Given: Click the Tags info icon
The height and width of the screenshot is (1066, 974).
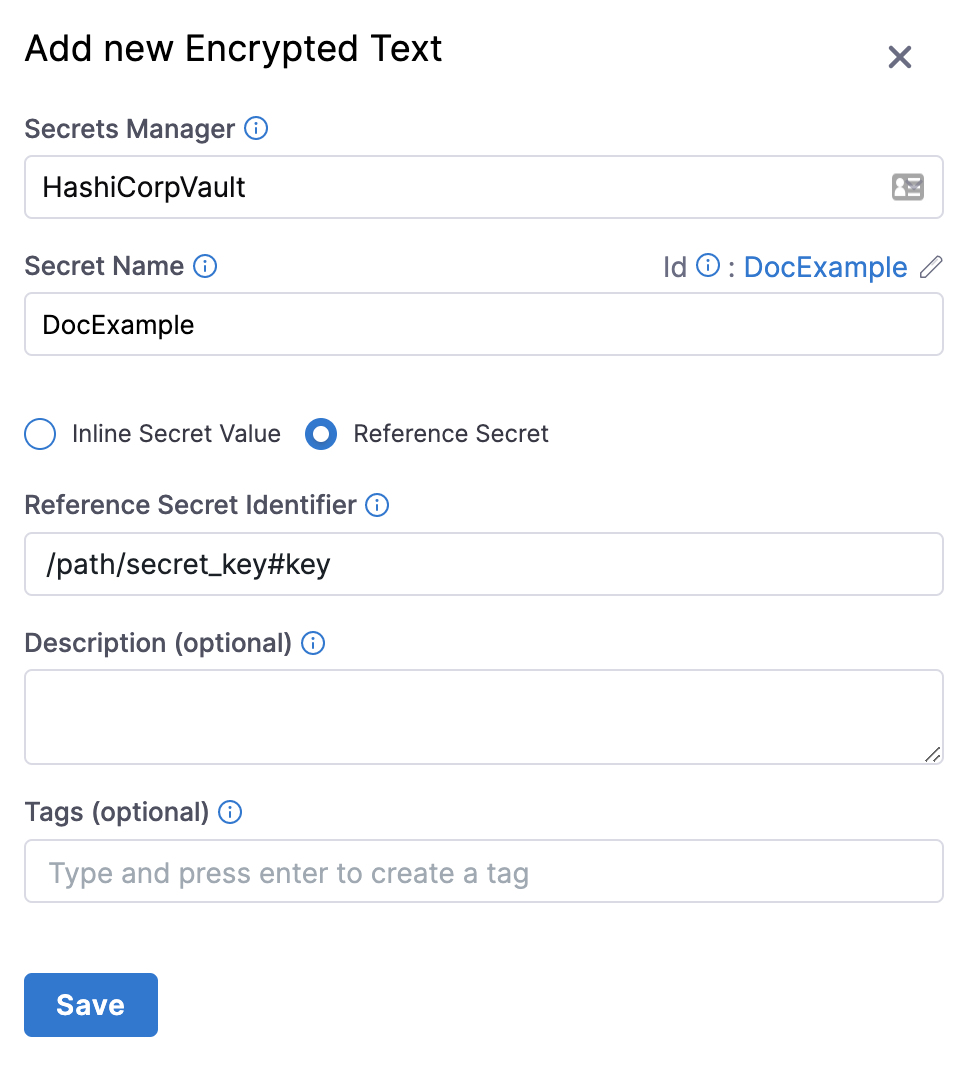Looking at the screenshot, I should point(230,812).
